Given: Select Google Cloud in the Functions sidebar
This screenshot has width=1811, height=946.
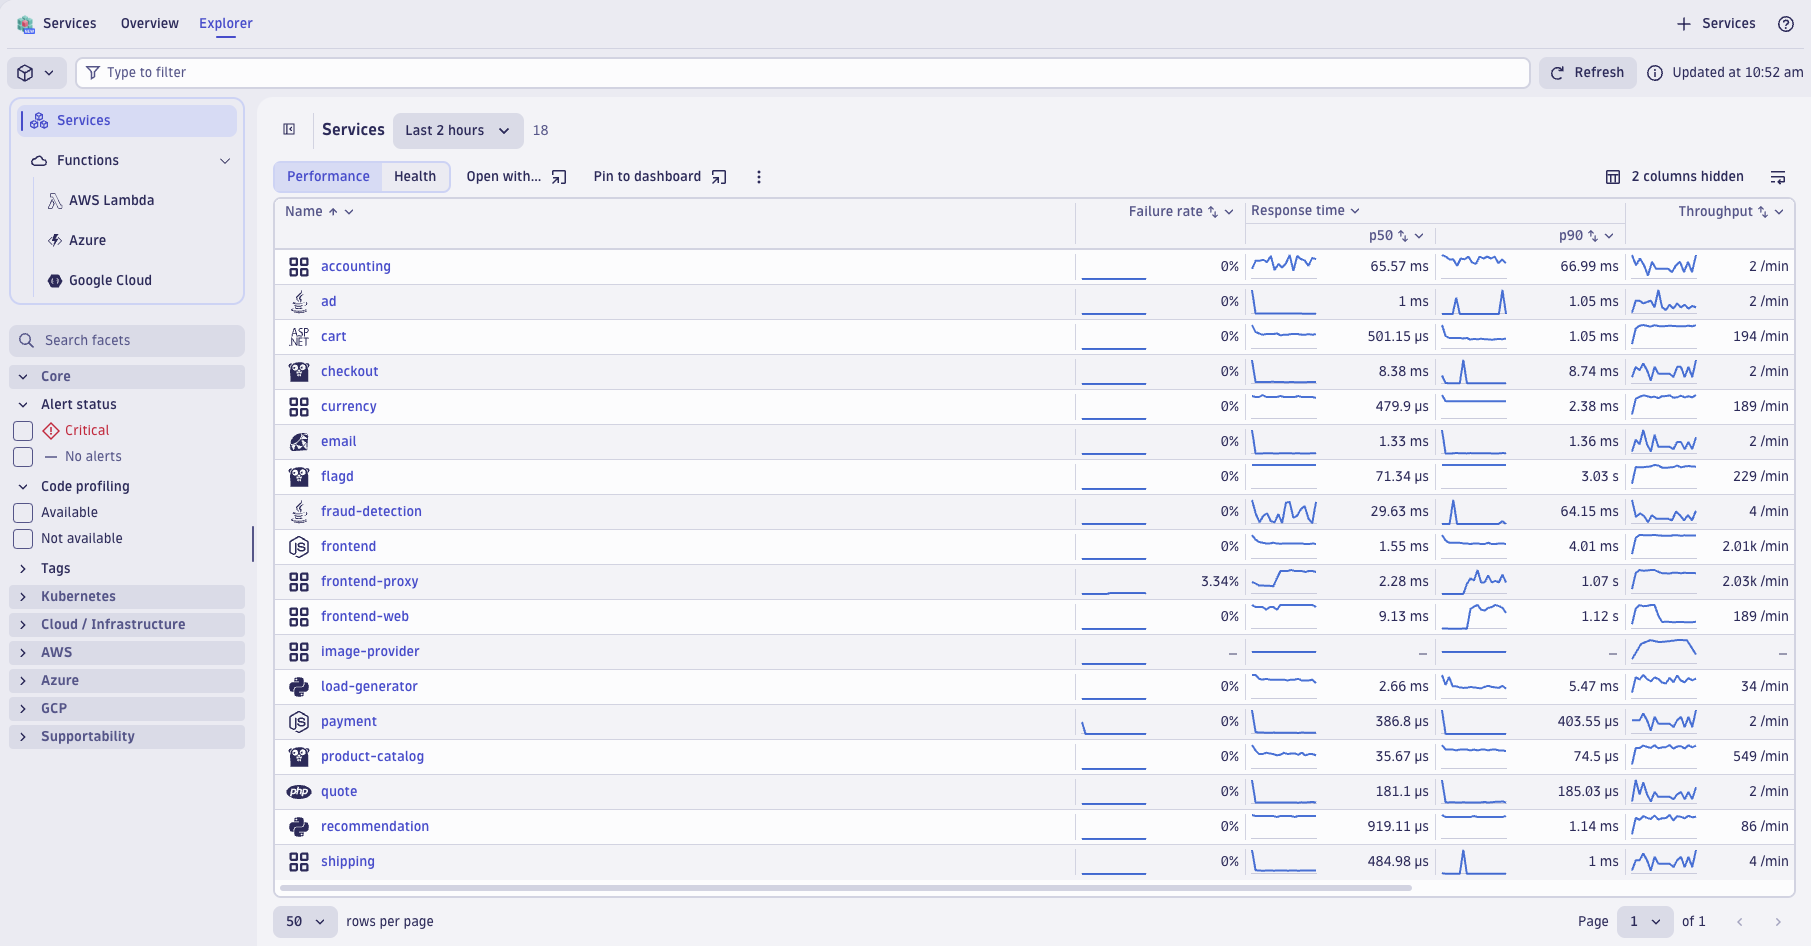Looking at the screenshot, I should [x=110, y=280].
